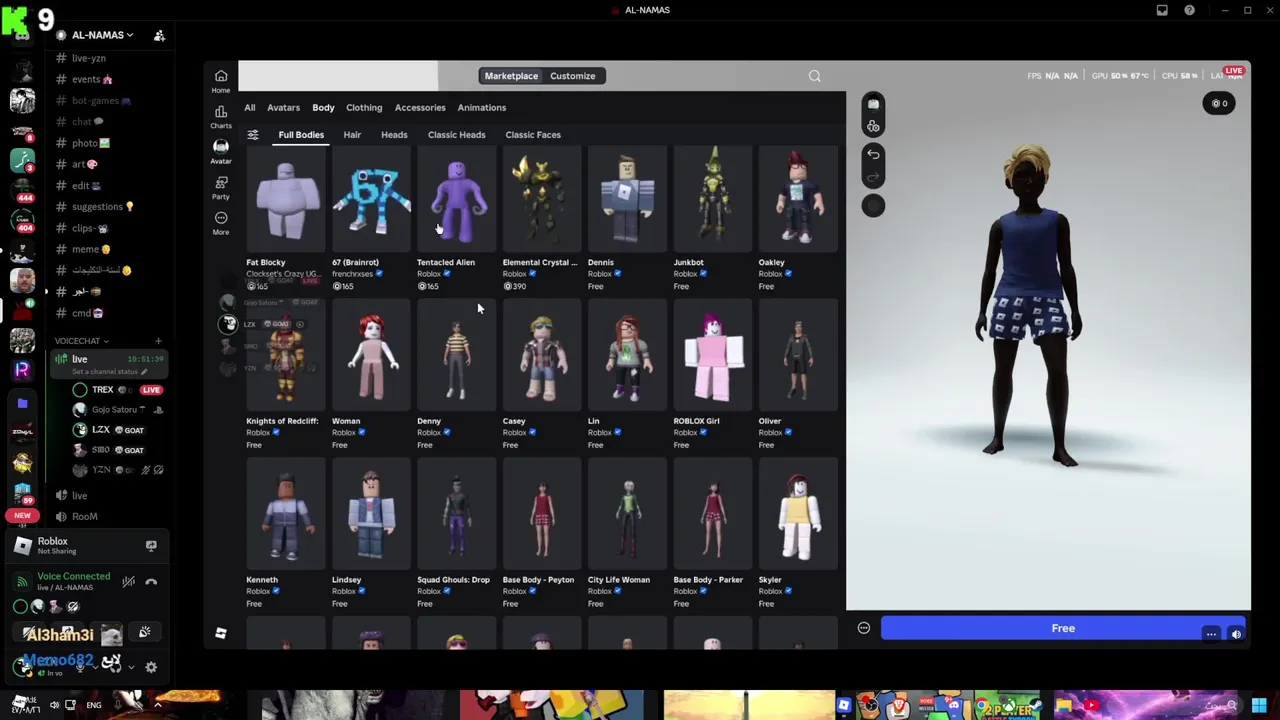Click the ENG language indicator in taskbar
The image size is (1280, 720).
[93, 706]
